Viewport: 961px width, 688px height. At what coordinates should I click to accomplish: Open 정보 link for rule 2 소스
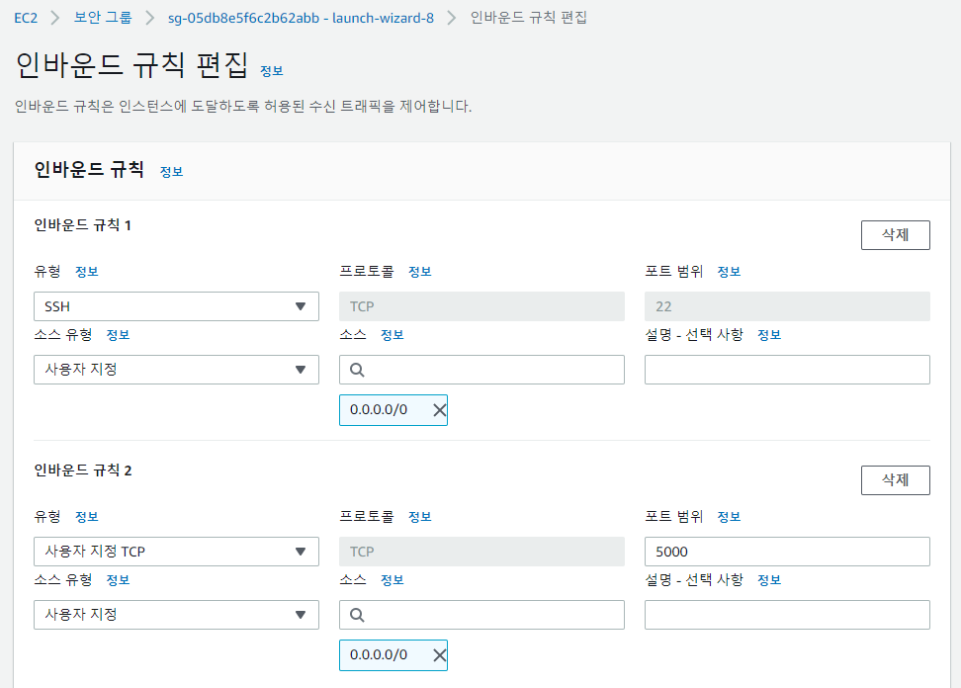pos(392,580)
